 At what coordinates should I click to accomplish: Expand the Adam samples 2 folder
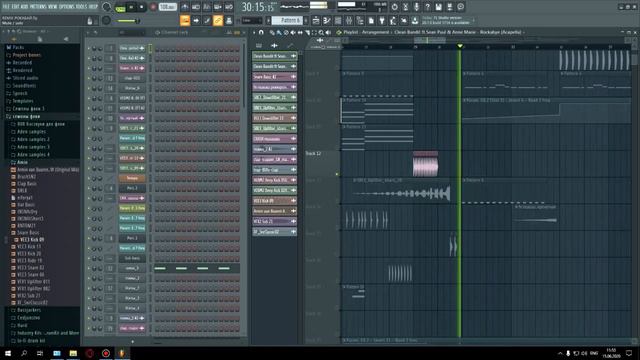[31, 139]
